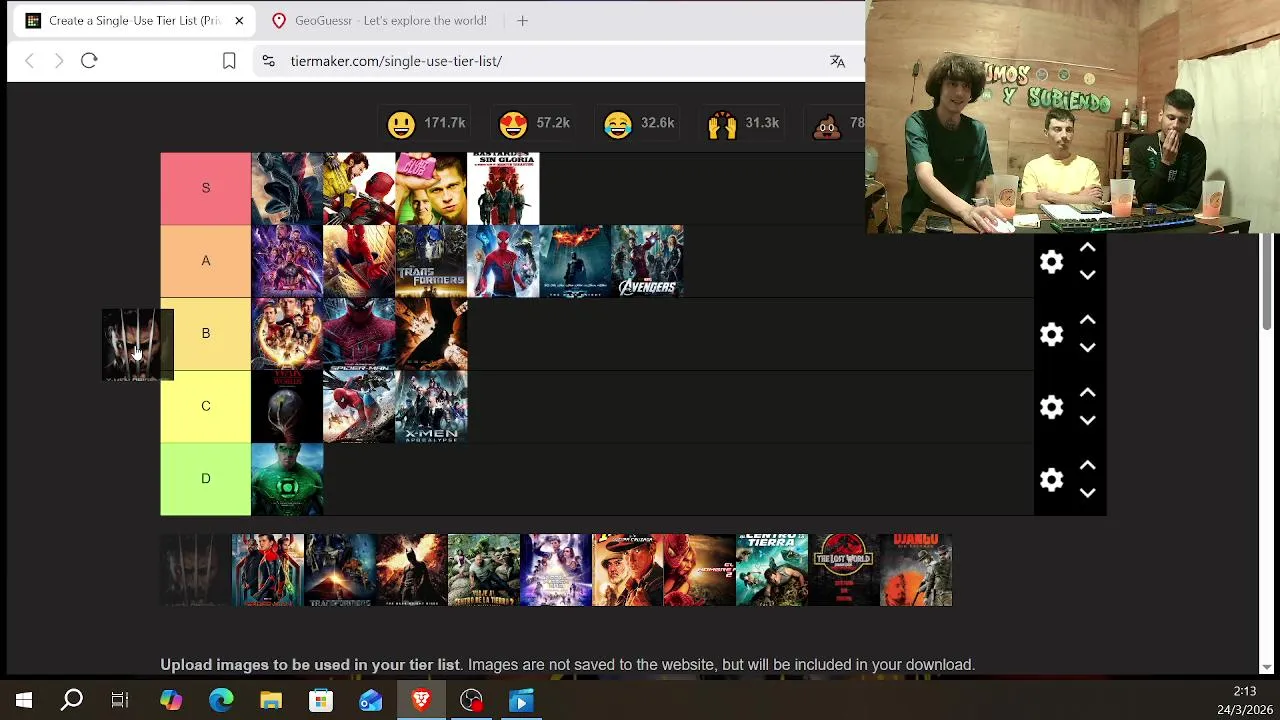Select Deadpool & Wolverine poster in S tier
1280x720 pixels.
click(x=359, y=189)
